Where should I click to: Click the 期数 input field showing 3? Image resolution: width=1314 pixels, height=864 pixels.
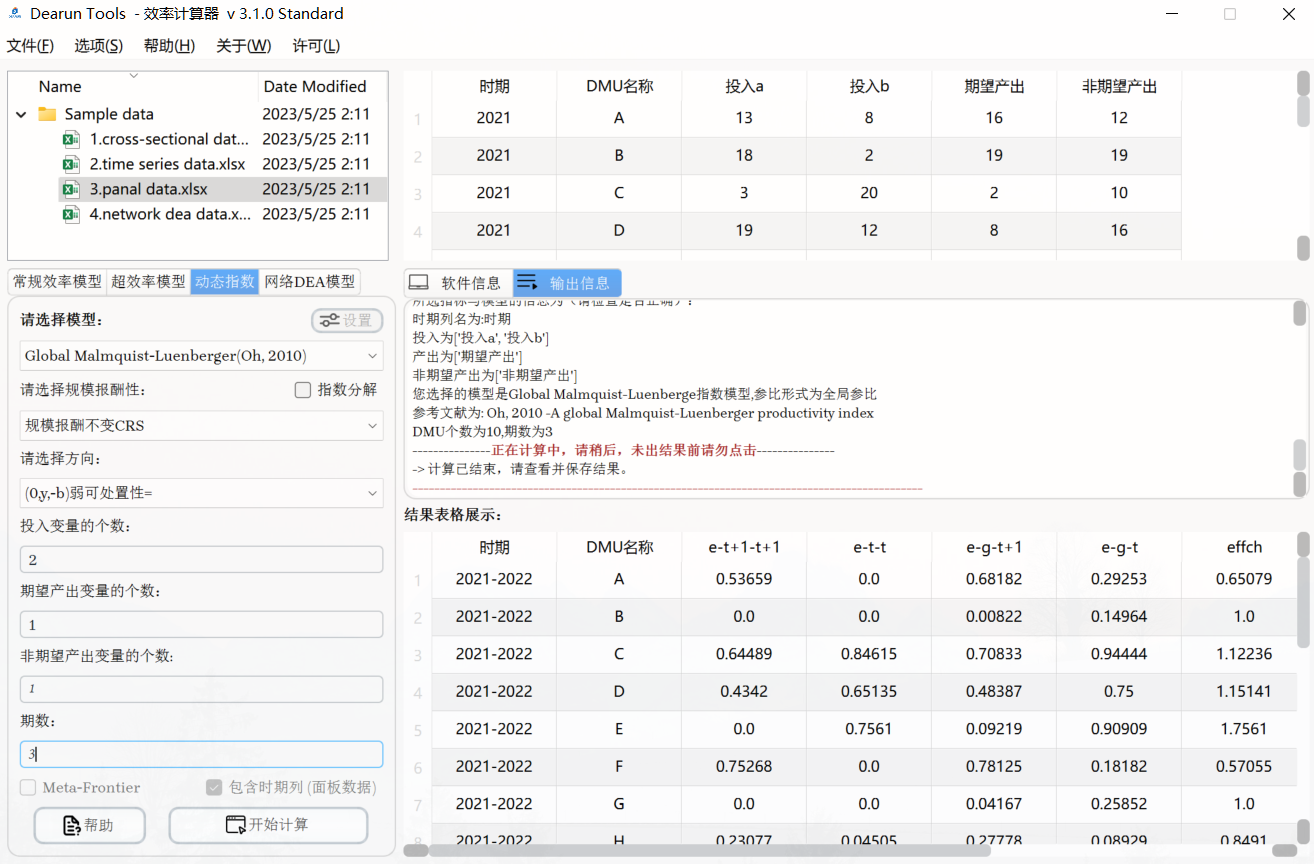[x=200, y=753]
